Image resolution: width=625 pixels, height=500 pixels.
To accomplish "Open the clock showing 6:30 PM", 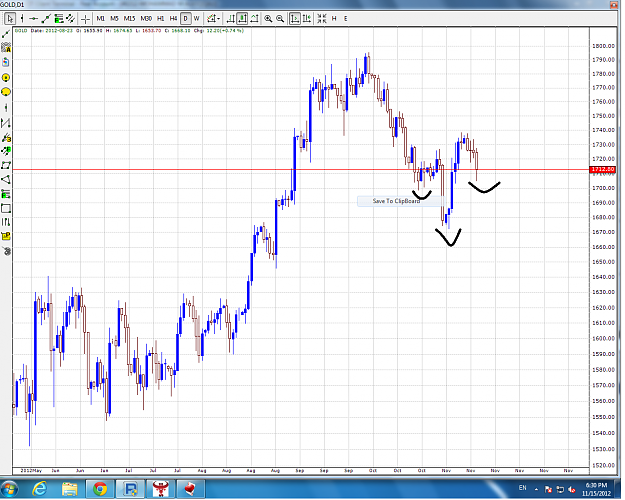I will click(x=596, y=489).
